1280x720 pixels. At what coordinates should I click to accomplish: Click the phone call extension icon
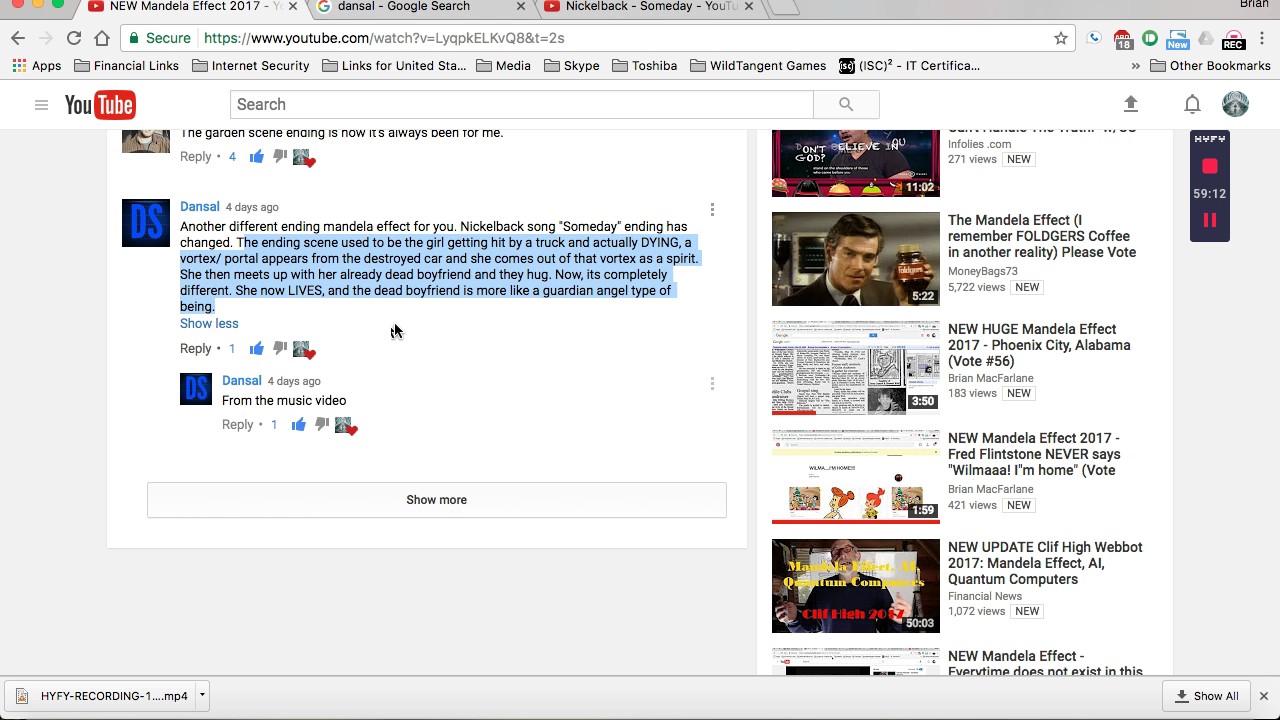[1094, 38]
